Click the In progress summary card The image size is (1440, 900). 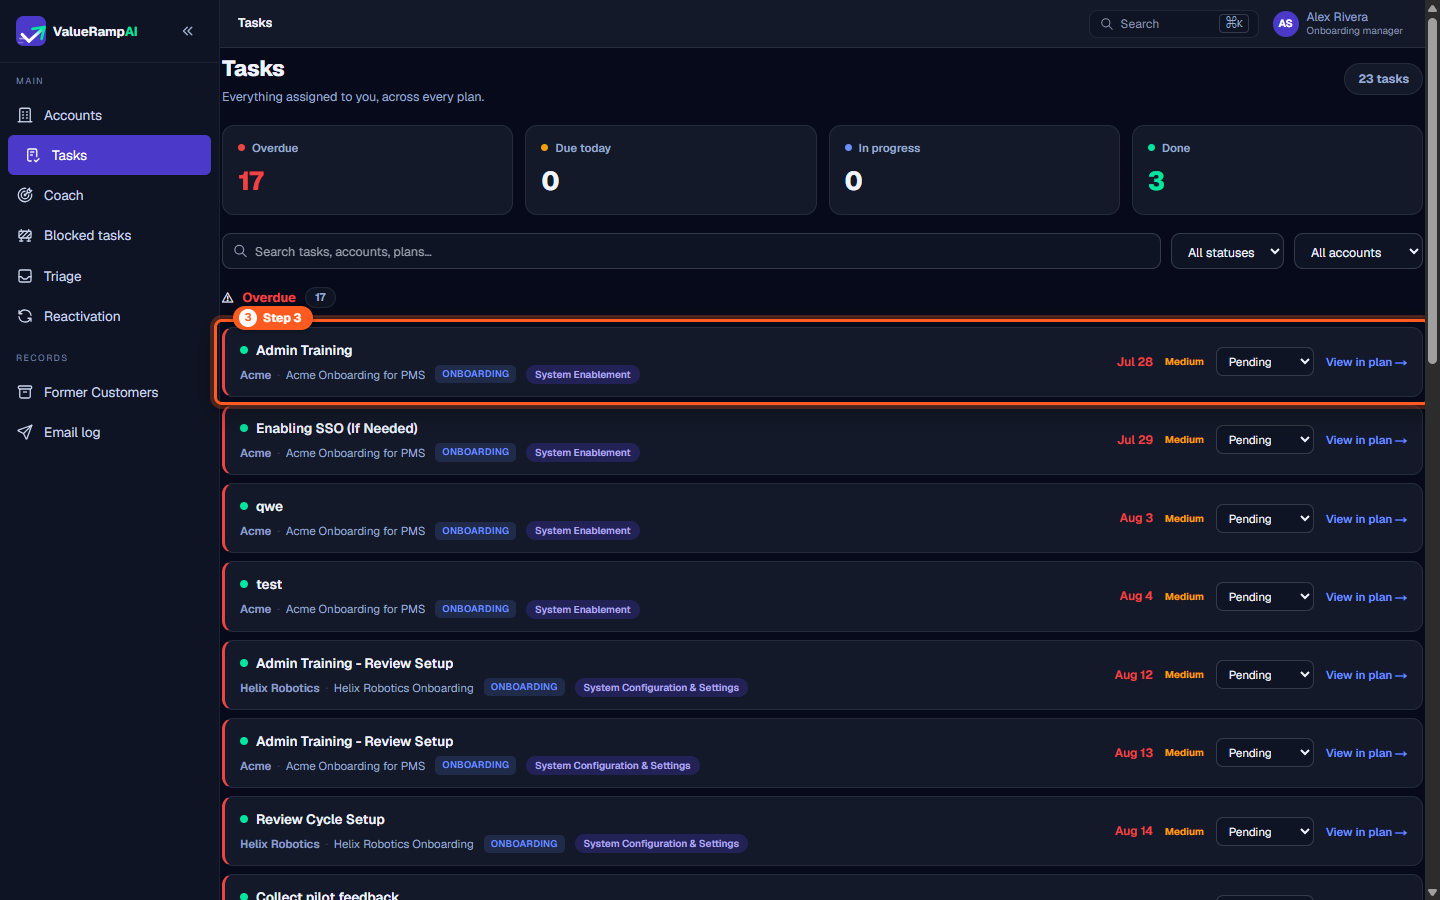pos(974,170)
